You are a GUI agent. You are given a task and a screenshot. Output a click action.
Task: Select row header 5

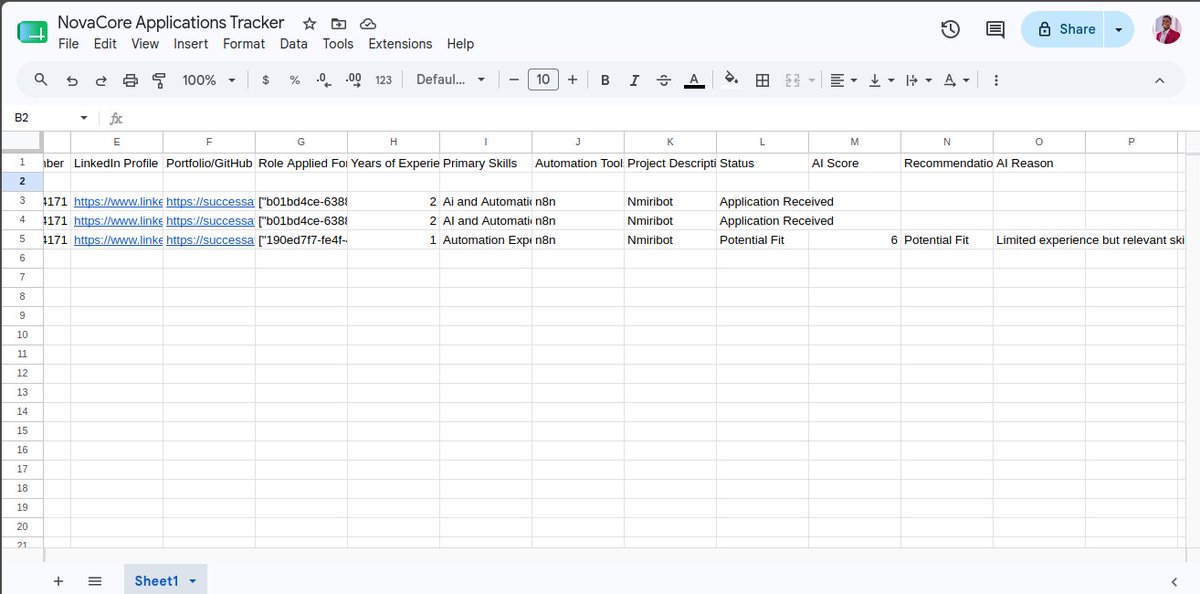(22, 240)
